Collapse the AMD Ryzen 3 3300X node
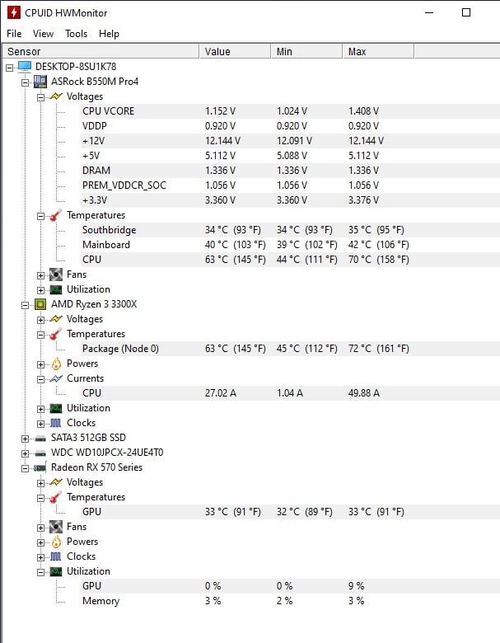Image resolution: width=500 pixels, height=643 pixels. [x=25, y=306]
